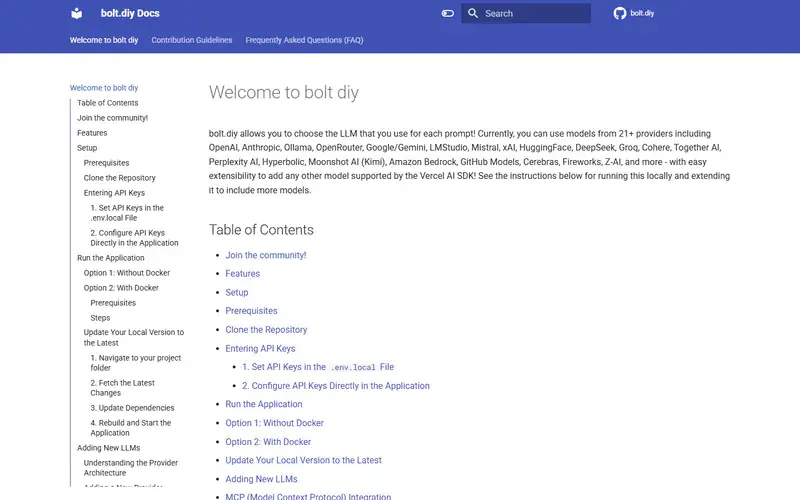Select sidebar heading Welcome to bolt diy
Viewport: 800px width, 500px height.
pos(104,88)
